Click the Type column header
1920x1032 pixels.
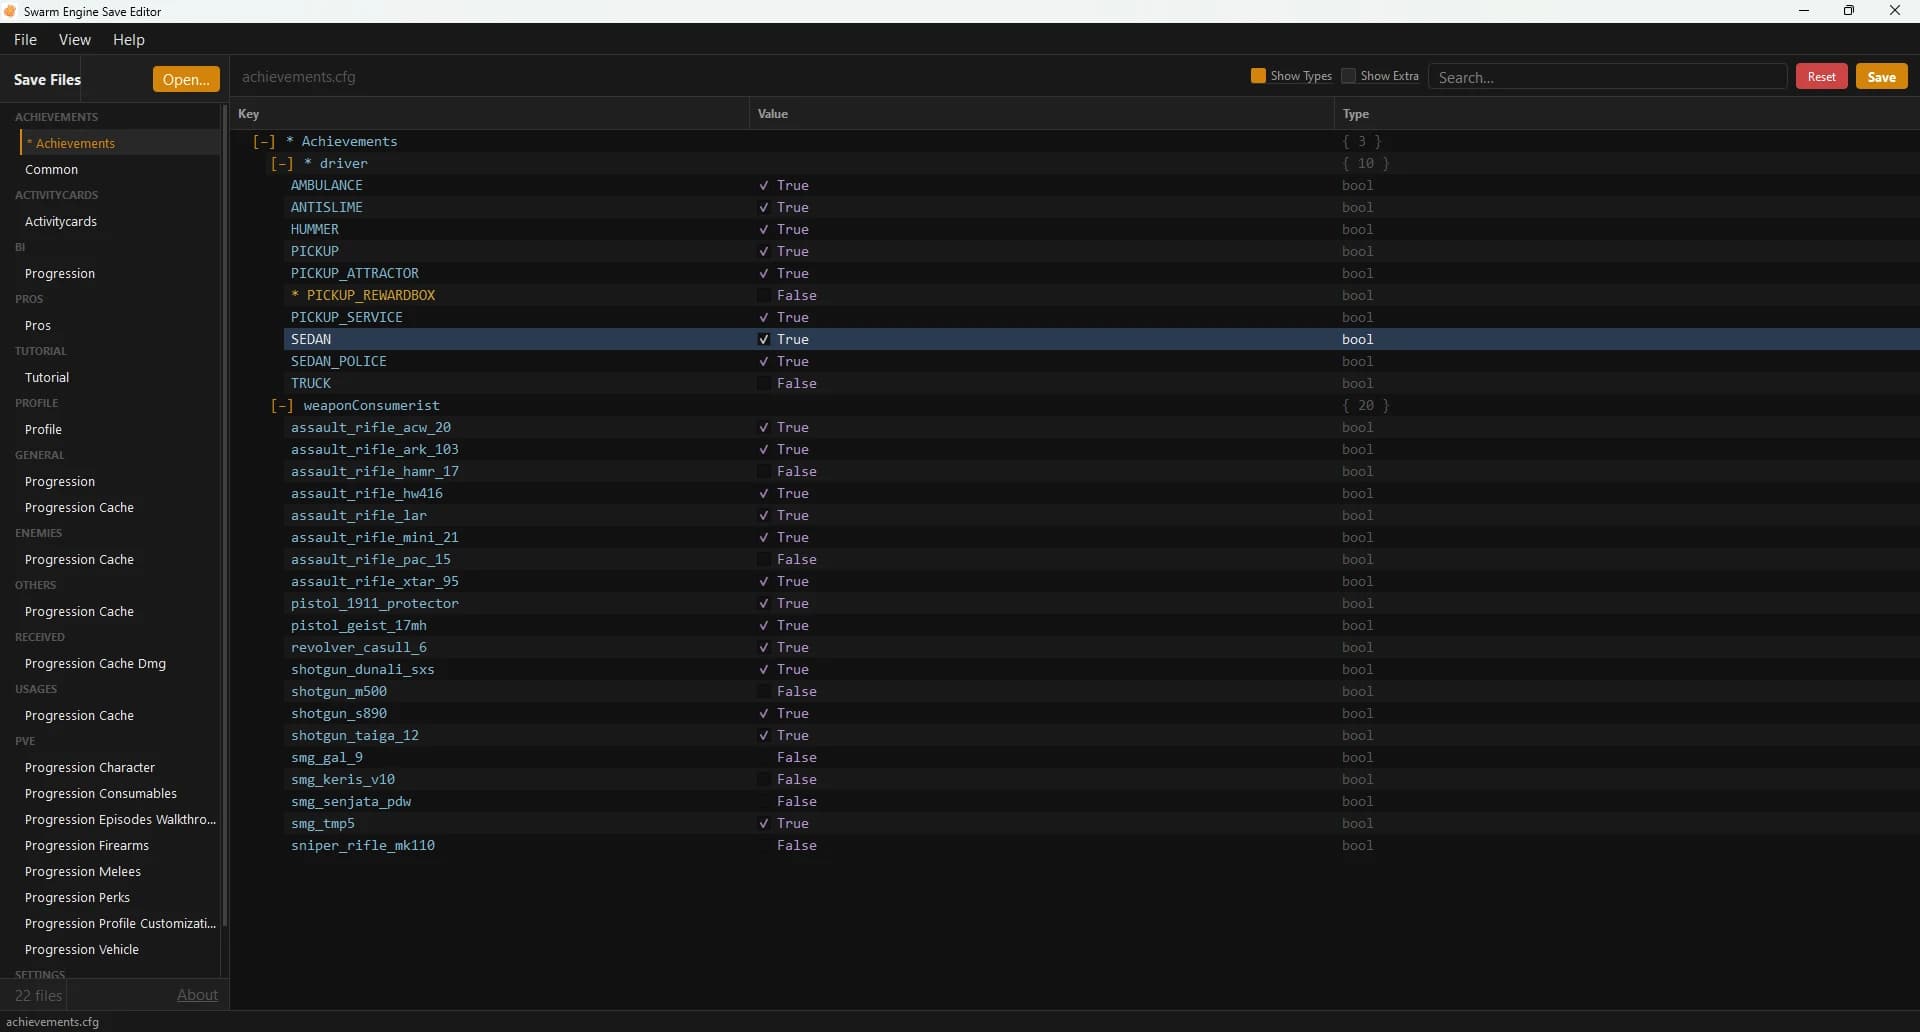tap(1627, 114)
